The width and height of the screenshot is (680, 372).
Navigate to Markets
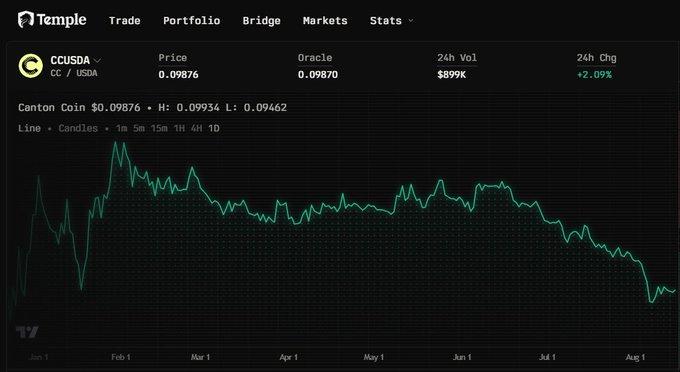coord(325,21)
